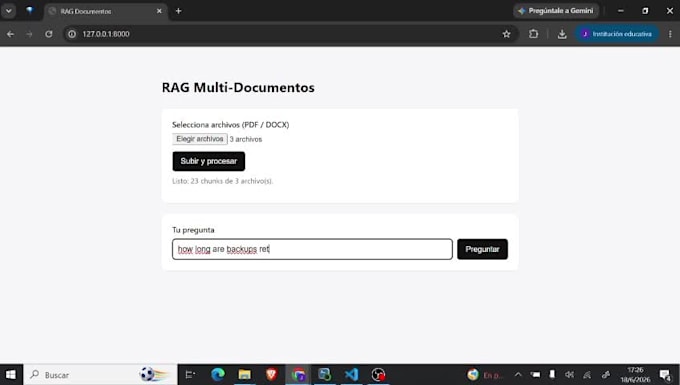Click the Chrome tray icon labeled 'En p...'
The width and height of the screenshot is (680, 385).
coord(485,375)
